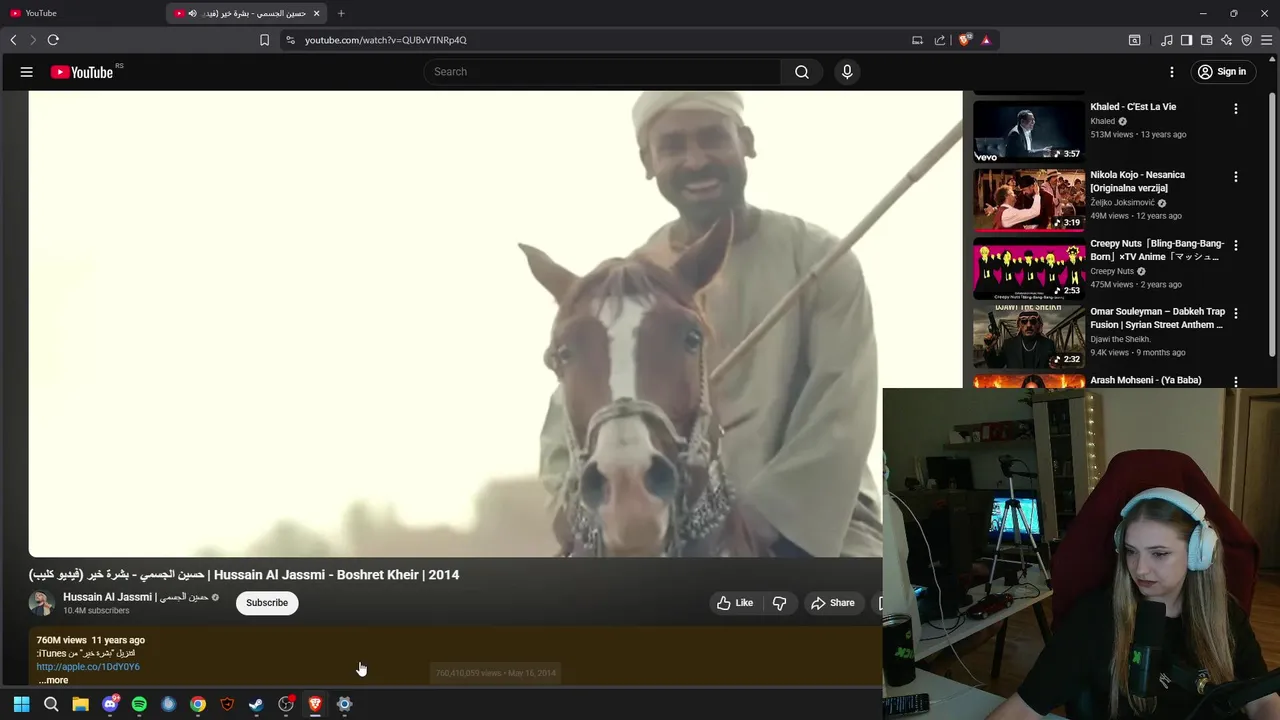Click the '760M views 11 years ago' text

(90, 640)
